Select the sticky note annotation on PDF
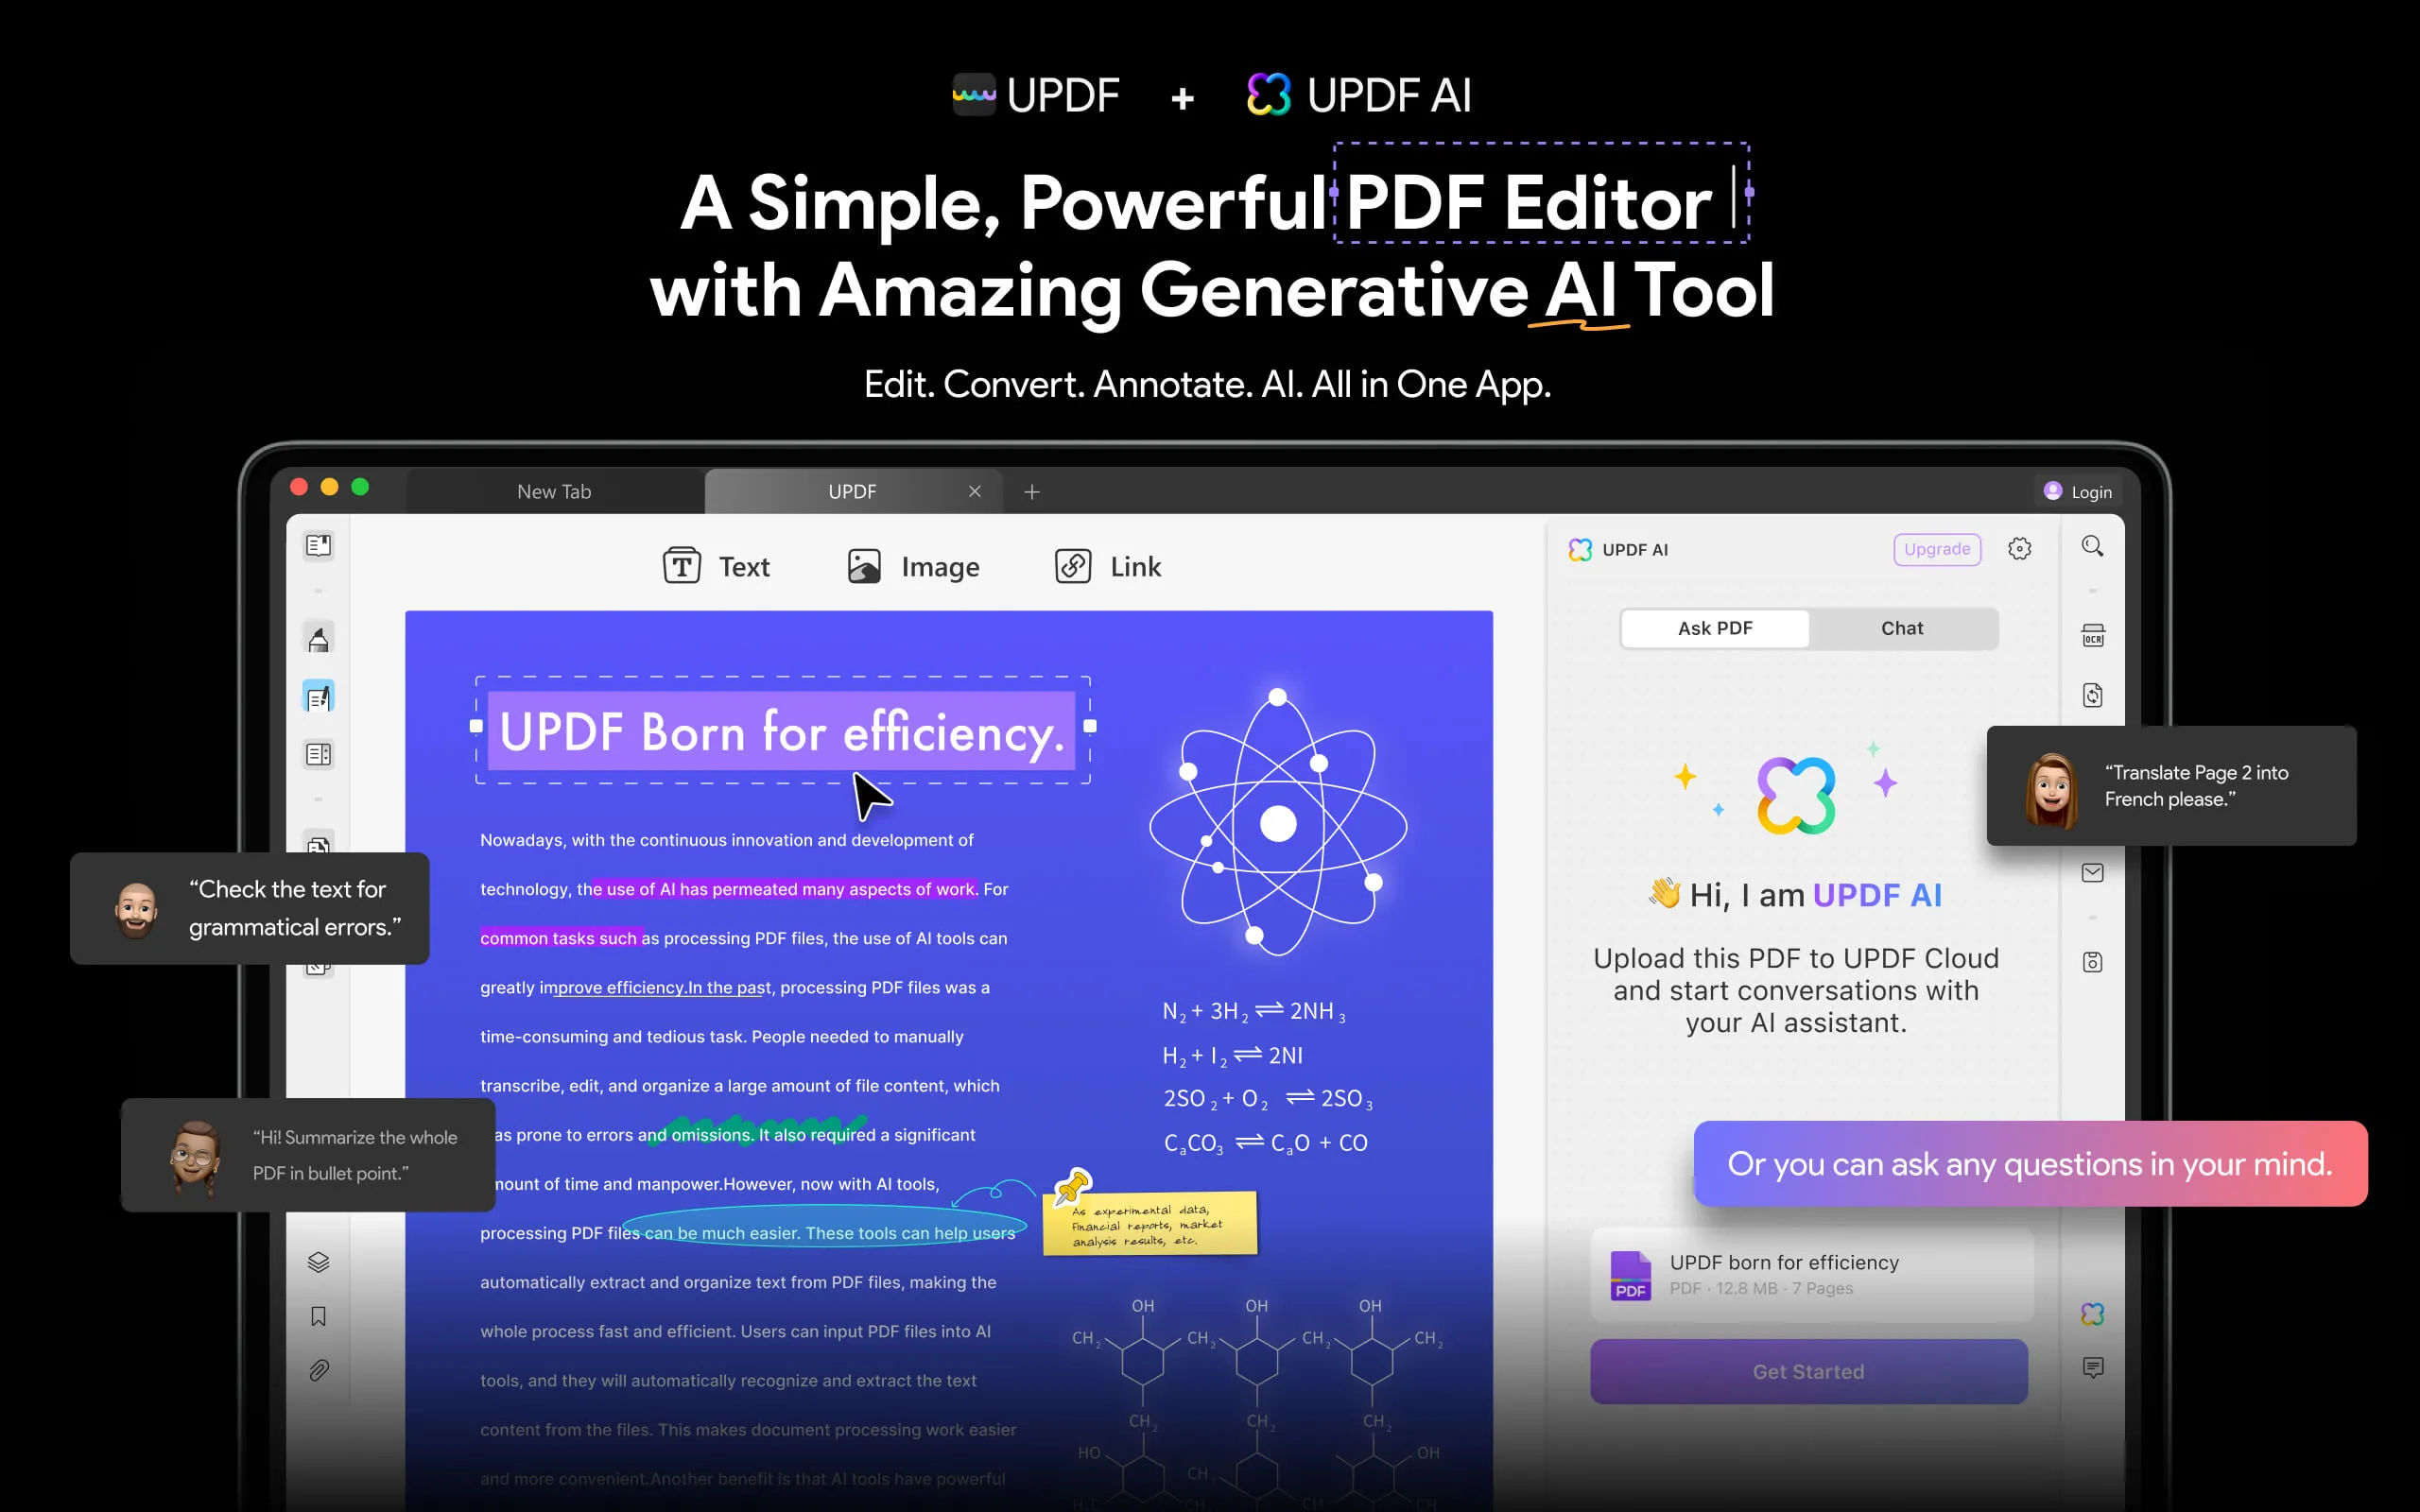Screen dimensions: 2420x1512 coord(1149,1219)
